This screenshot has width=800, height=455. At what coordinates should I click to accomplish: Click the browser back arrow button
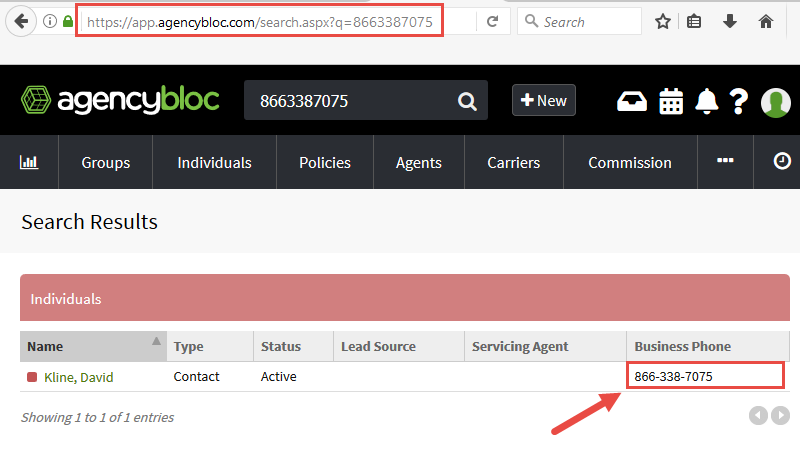coord(21,21)
